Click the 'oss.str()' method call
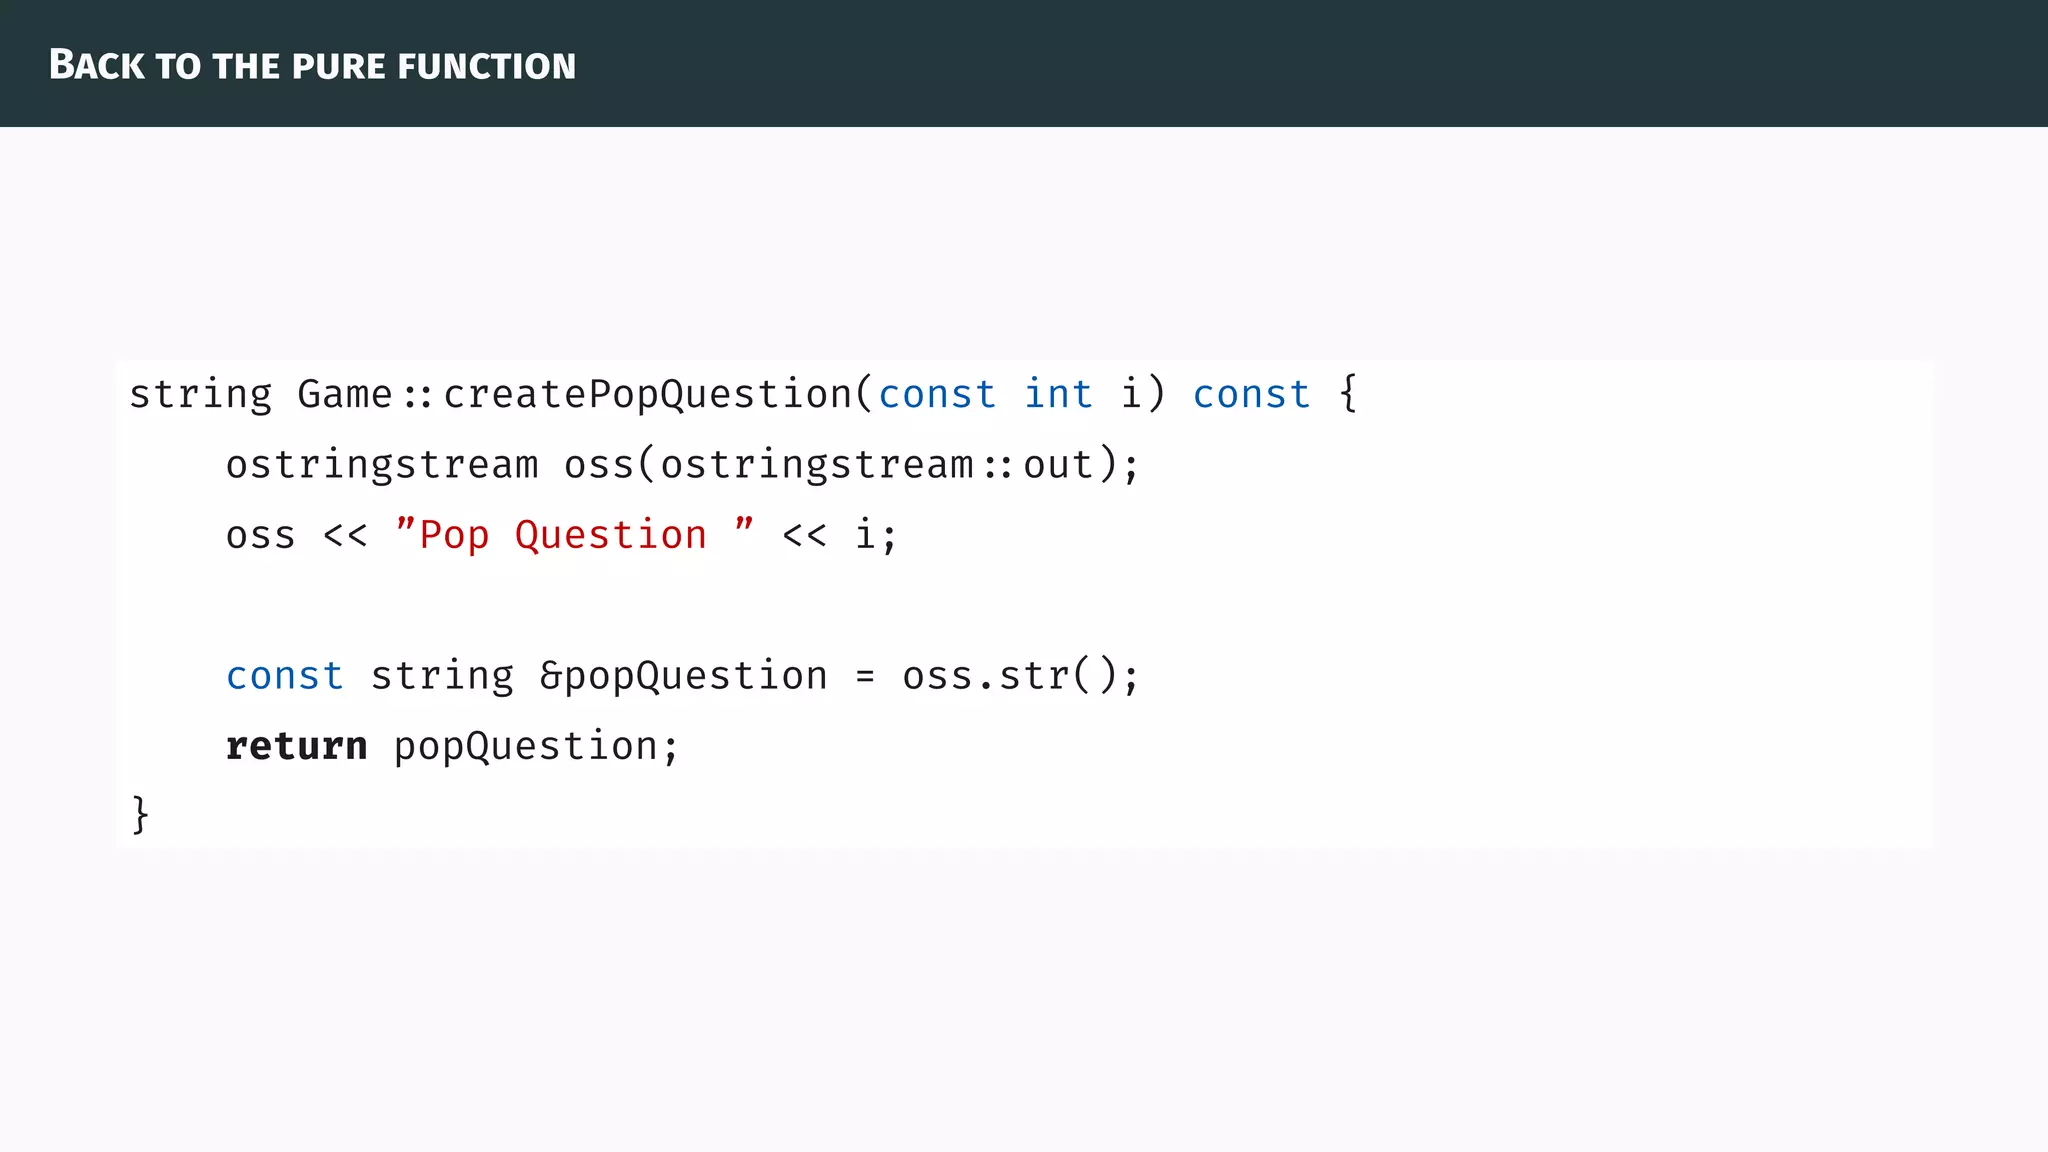The height and width of the screenshot is (1152, 2048). click(1010, 676)
